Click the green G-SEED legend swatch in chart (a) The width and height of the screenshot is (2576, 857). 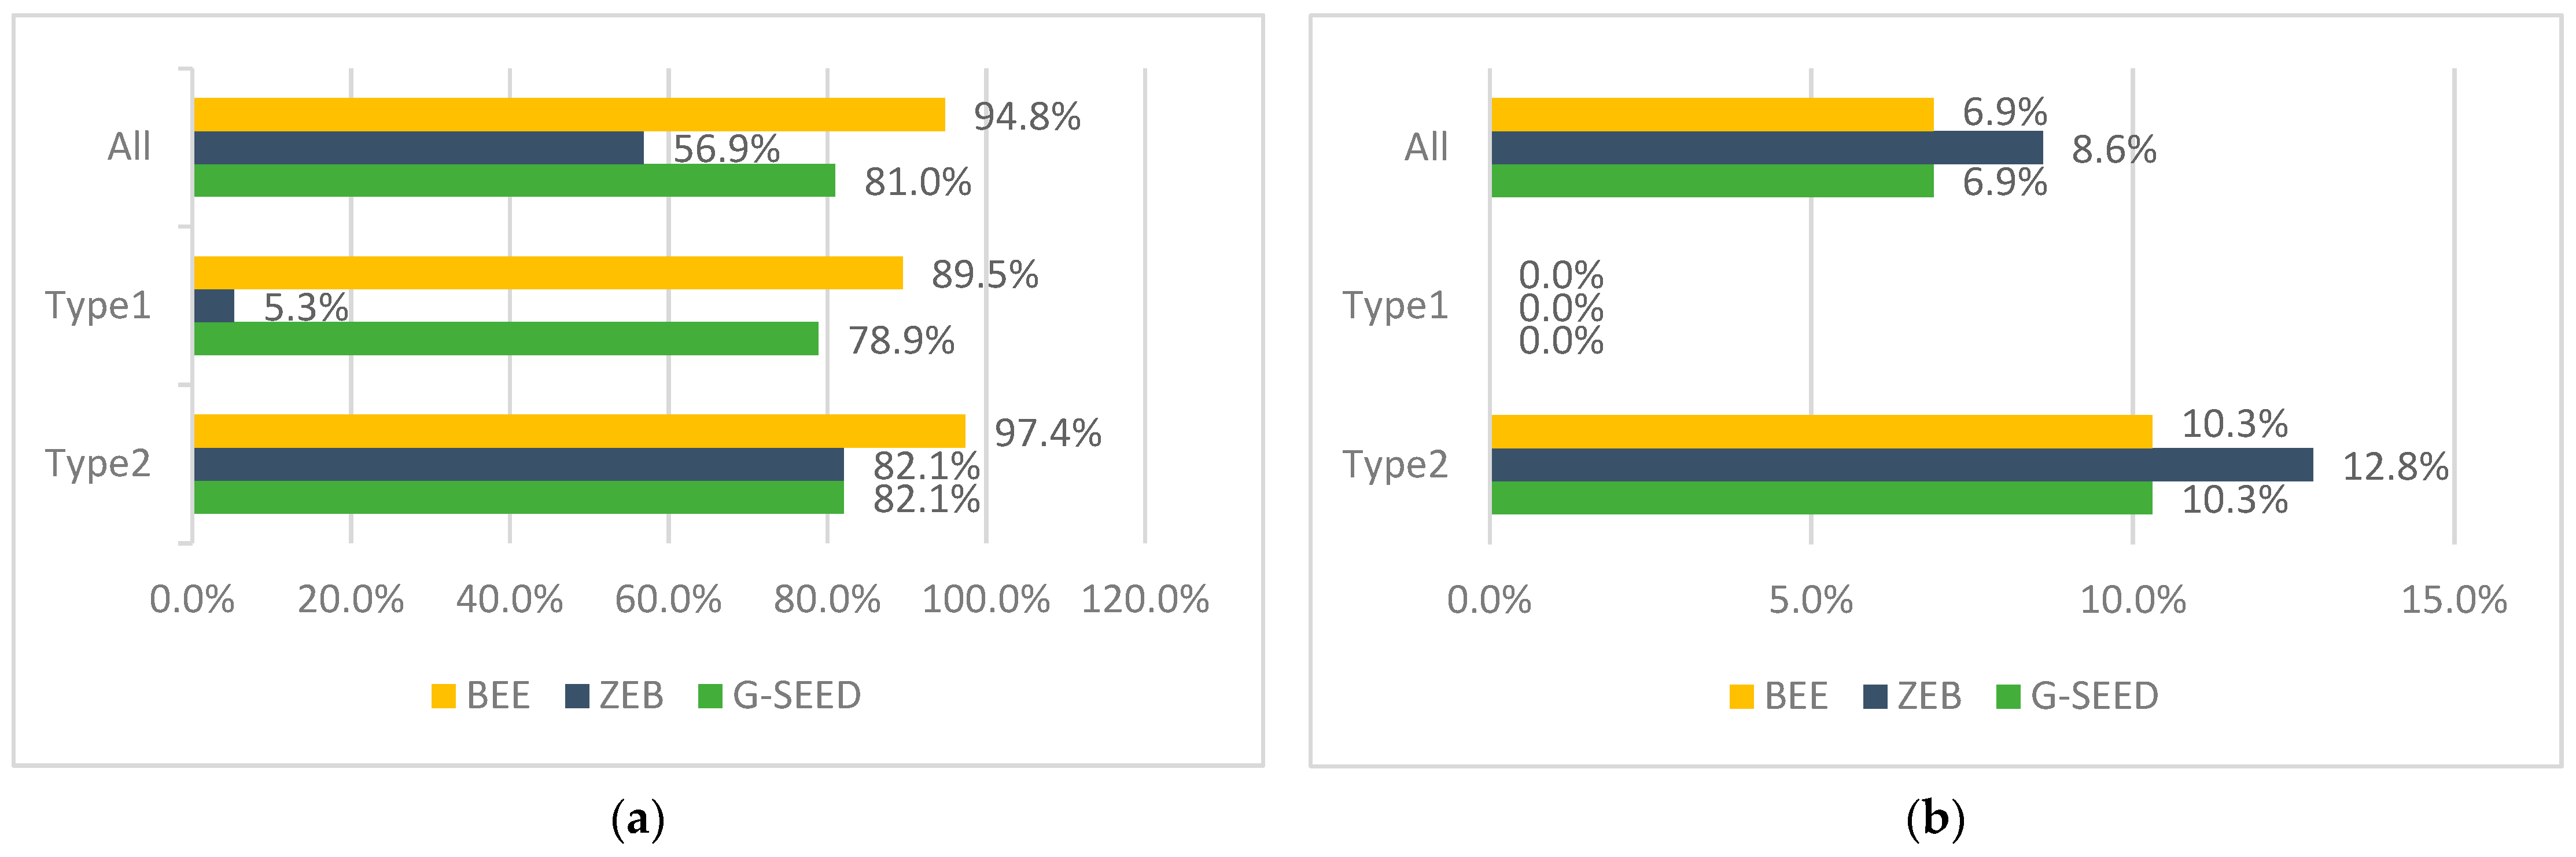click(710, 696)
